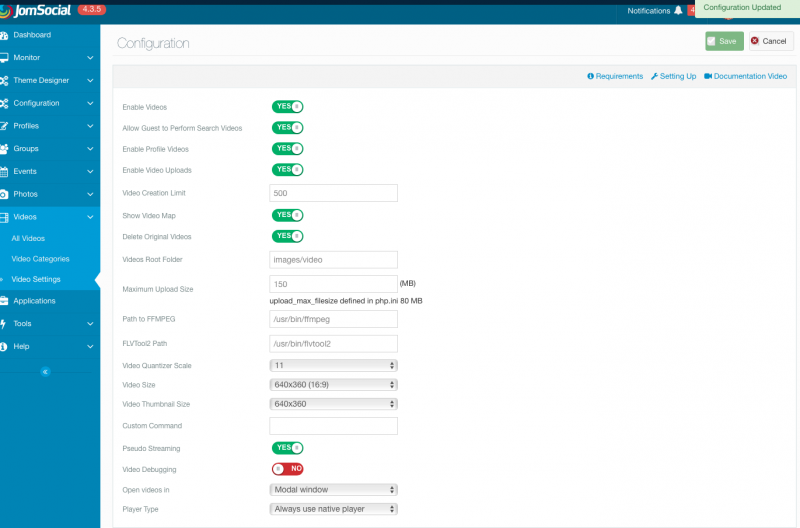The width and height of the screenshot is (800, 528).
Task: Collapse the Videos menu chevron
Action: point(90,217)
